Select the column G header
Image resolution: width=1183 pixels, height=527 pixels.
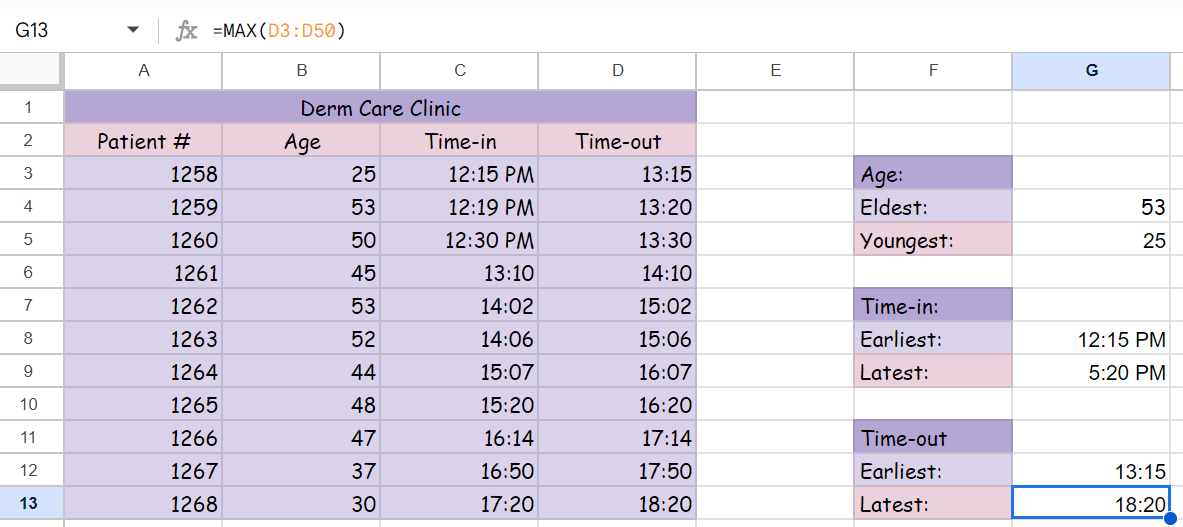pyautogui.click(x=1091, y=70)
